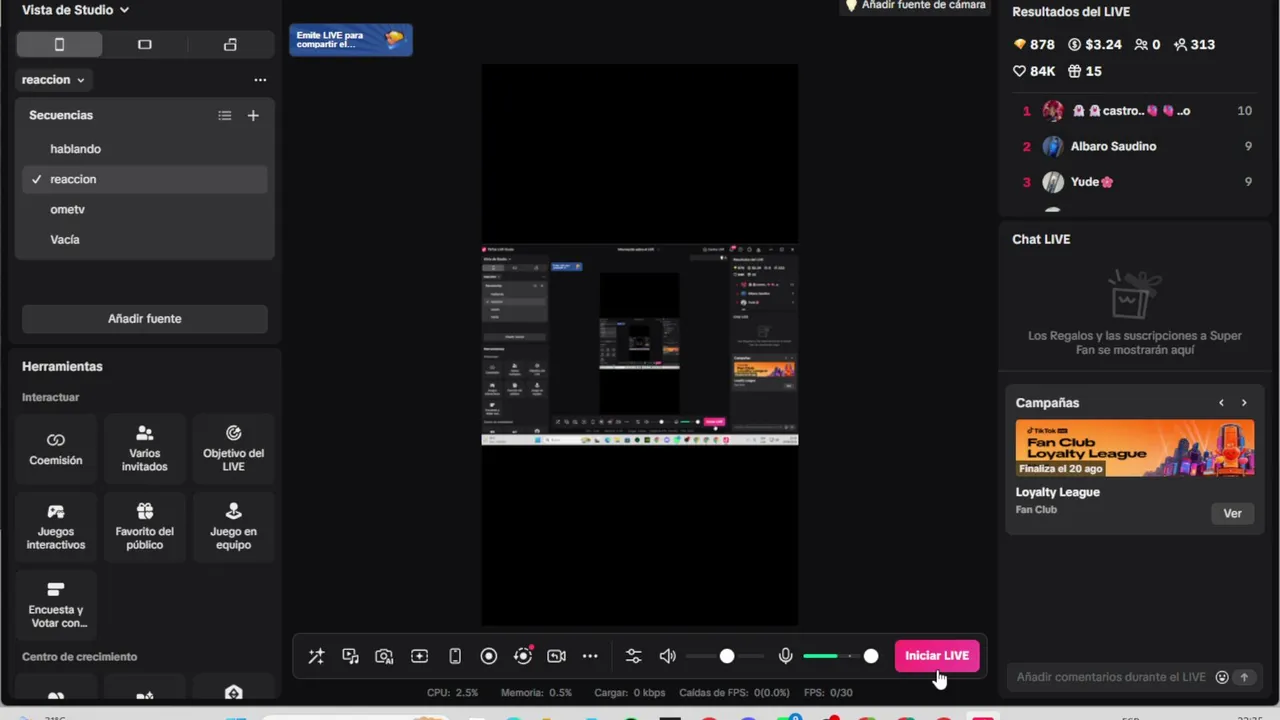The height and width of the screenshot is (720, 1280).
Task: Select the checked reaccion sequence
Action: tap(145, 179)
